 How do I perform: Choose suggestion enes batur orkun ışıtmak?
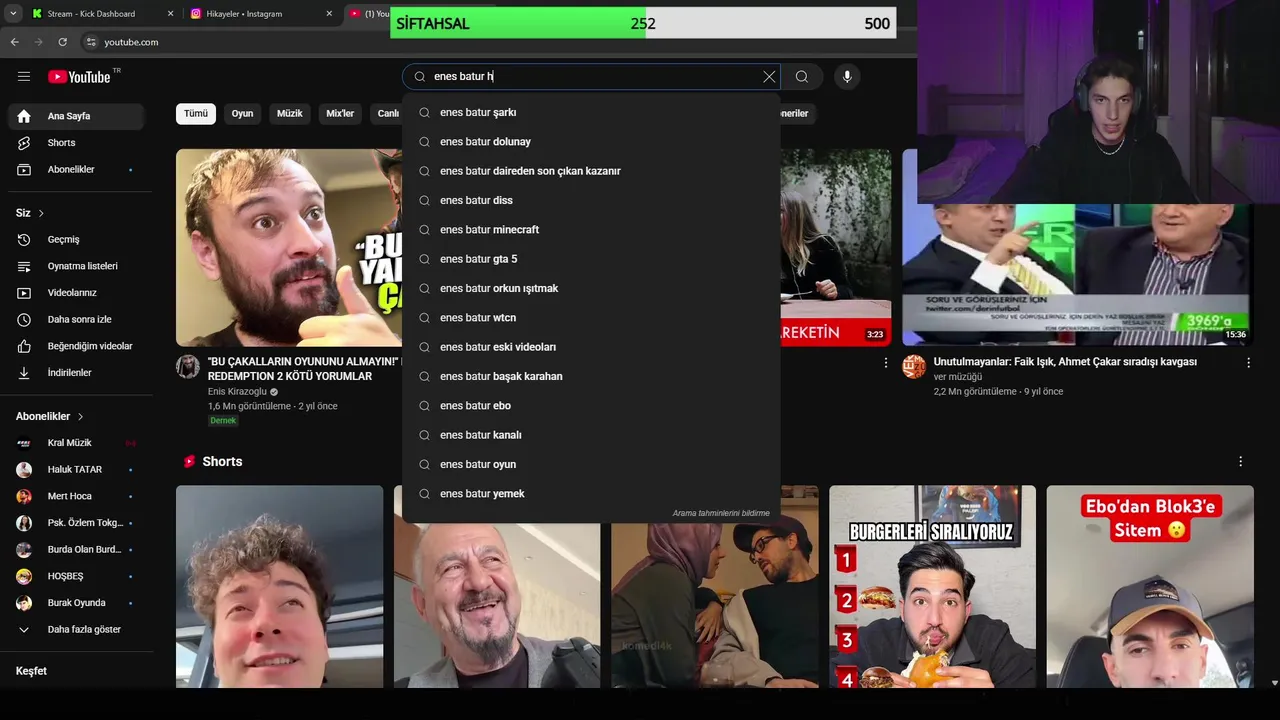click(x=591, y=289)
